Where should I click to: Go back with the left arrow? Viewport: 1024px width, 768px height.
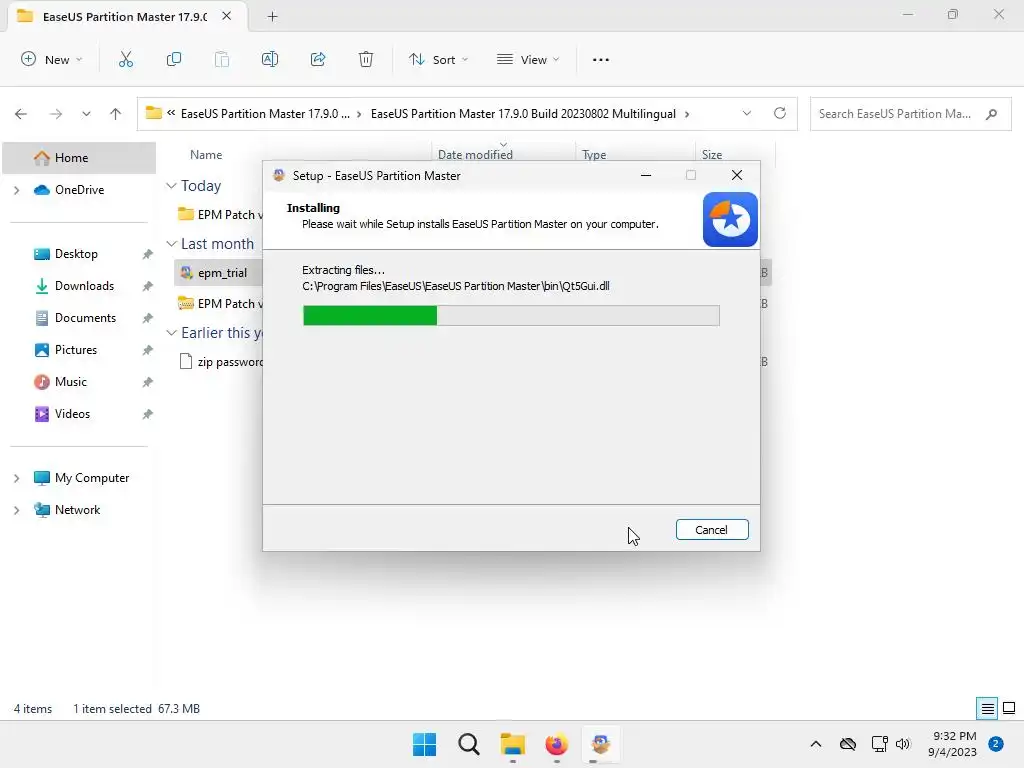(21, 114)
